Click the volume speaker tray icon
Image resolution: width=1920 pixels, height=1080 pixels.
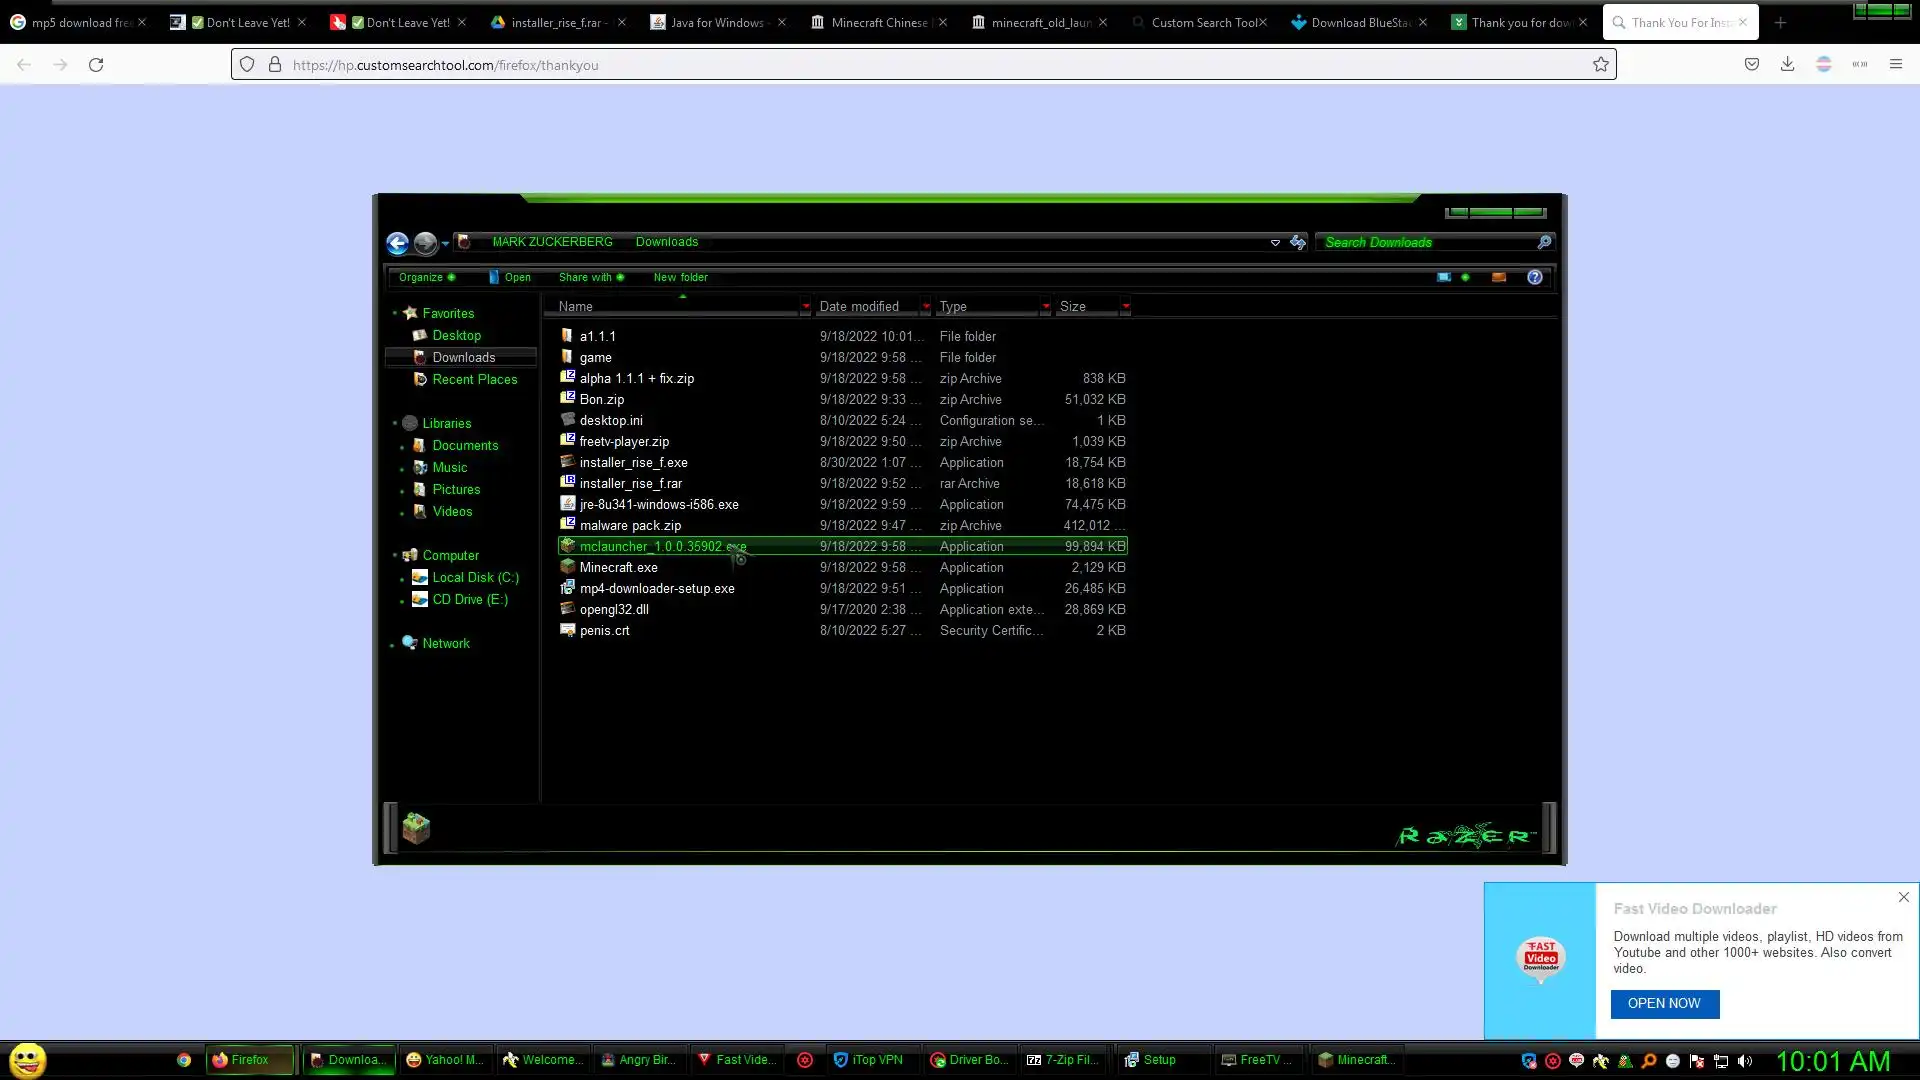(x=1745, y=1061)
